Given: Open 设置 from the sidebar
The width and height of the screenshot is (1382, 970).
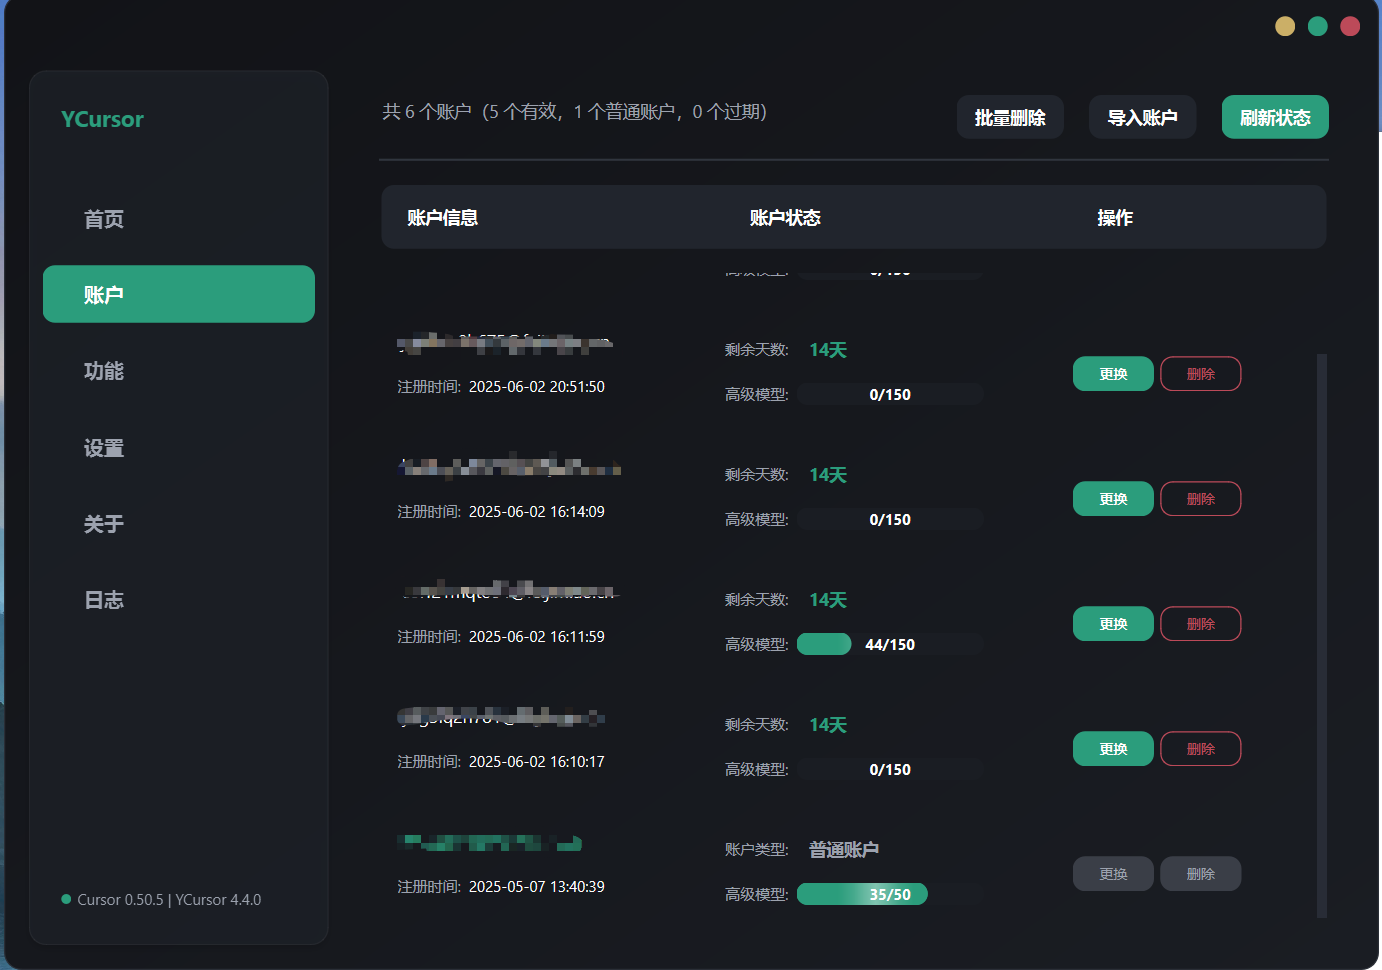Looking at the screenshot, I should pos(103,447).
